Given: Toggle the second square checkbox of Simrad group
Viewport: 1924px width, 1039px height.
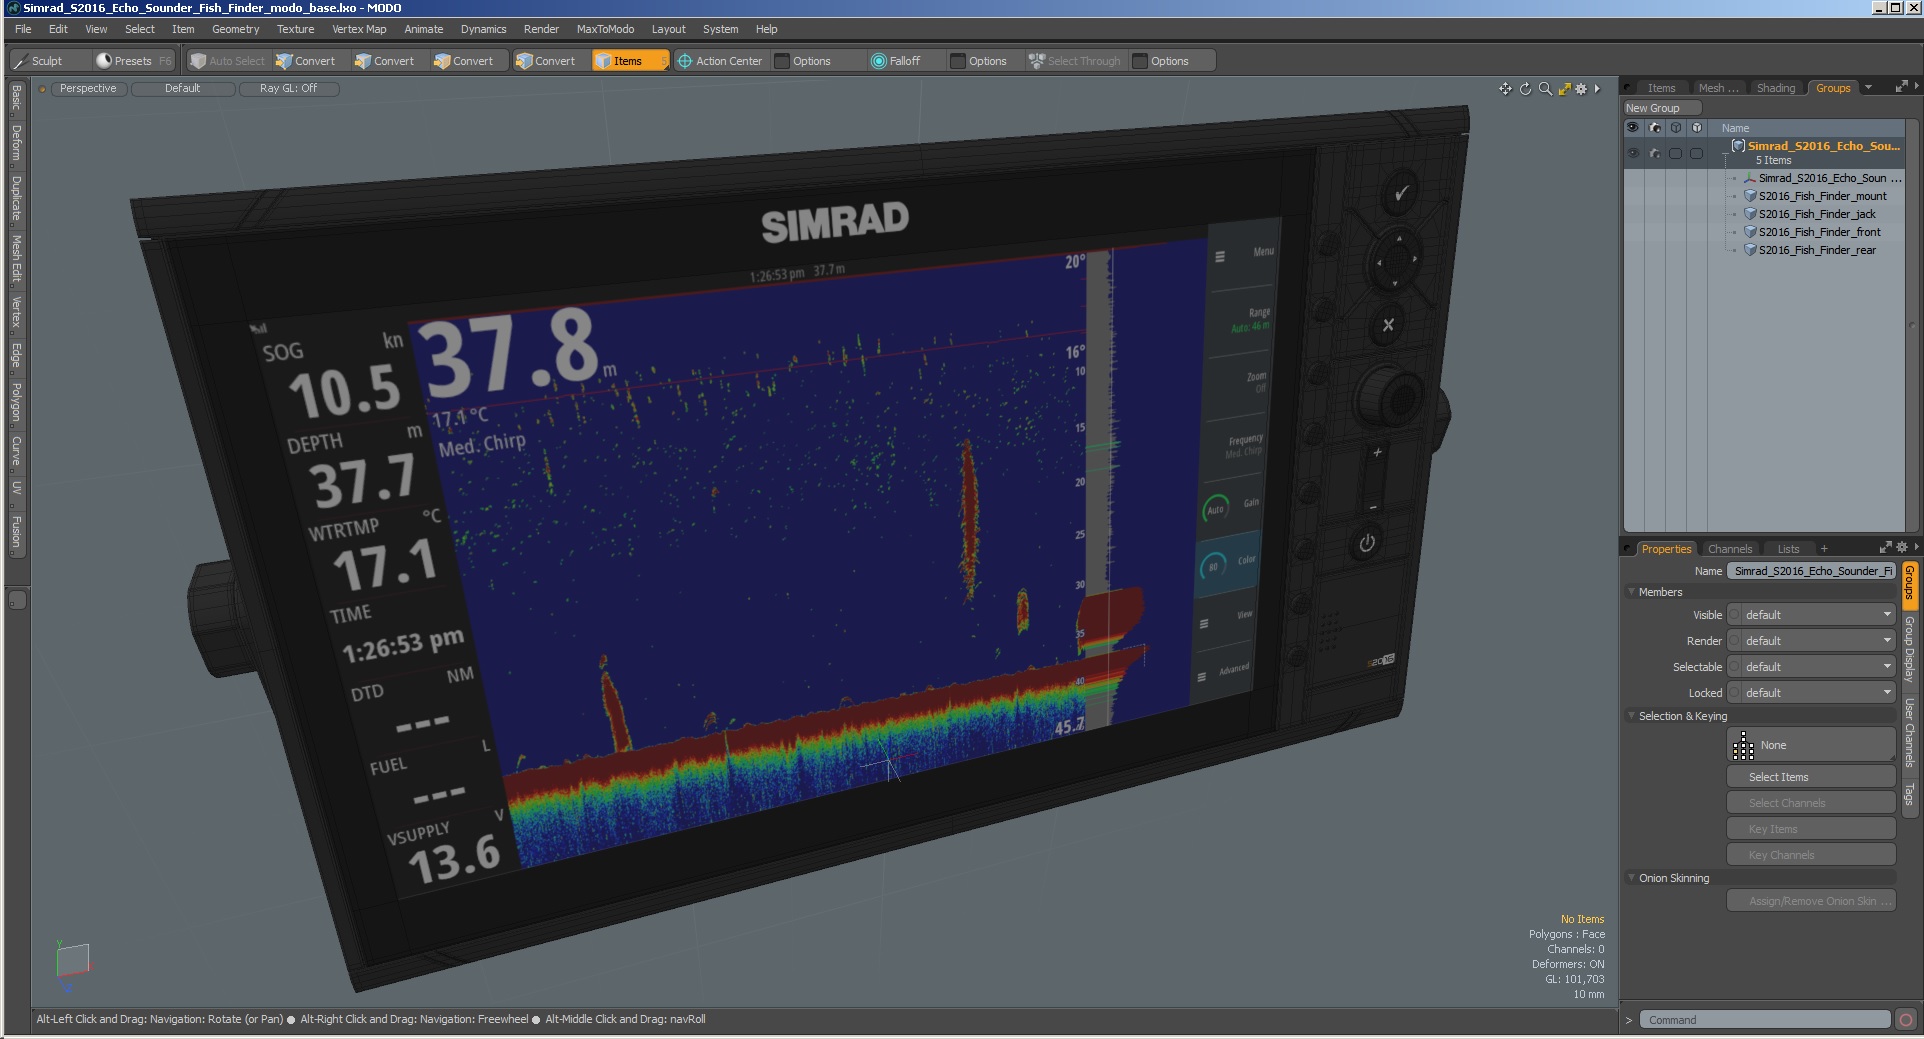Looking at the screenshot, I should (x=1697, y=153).
